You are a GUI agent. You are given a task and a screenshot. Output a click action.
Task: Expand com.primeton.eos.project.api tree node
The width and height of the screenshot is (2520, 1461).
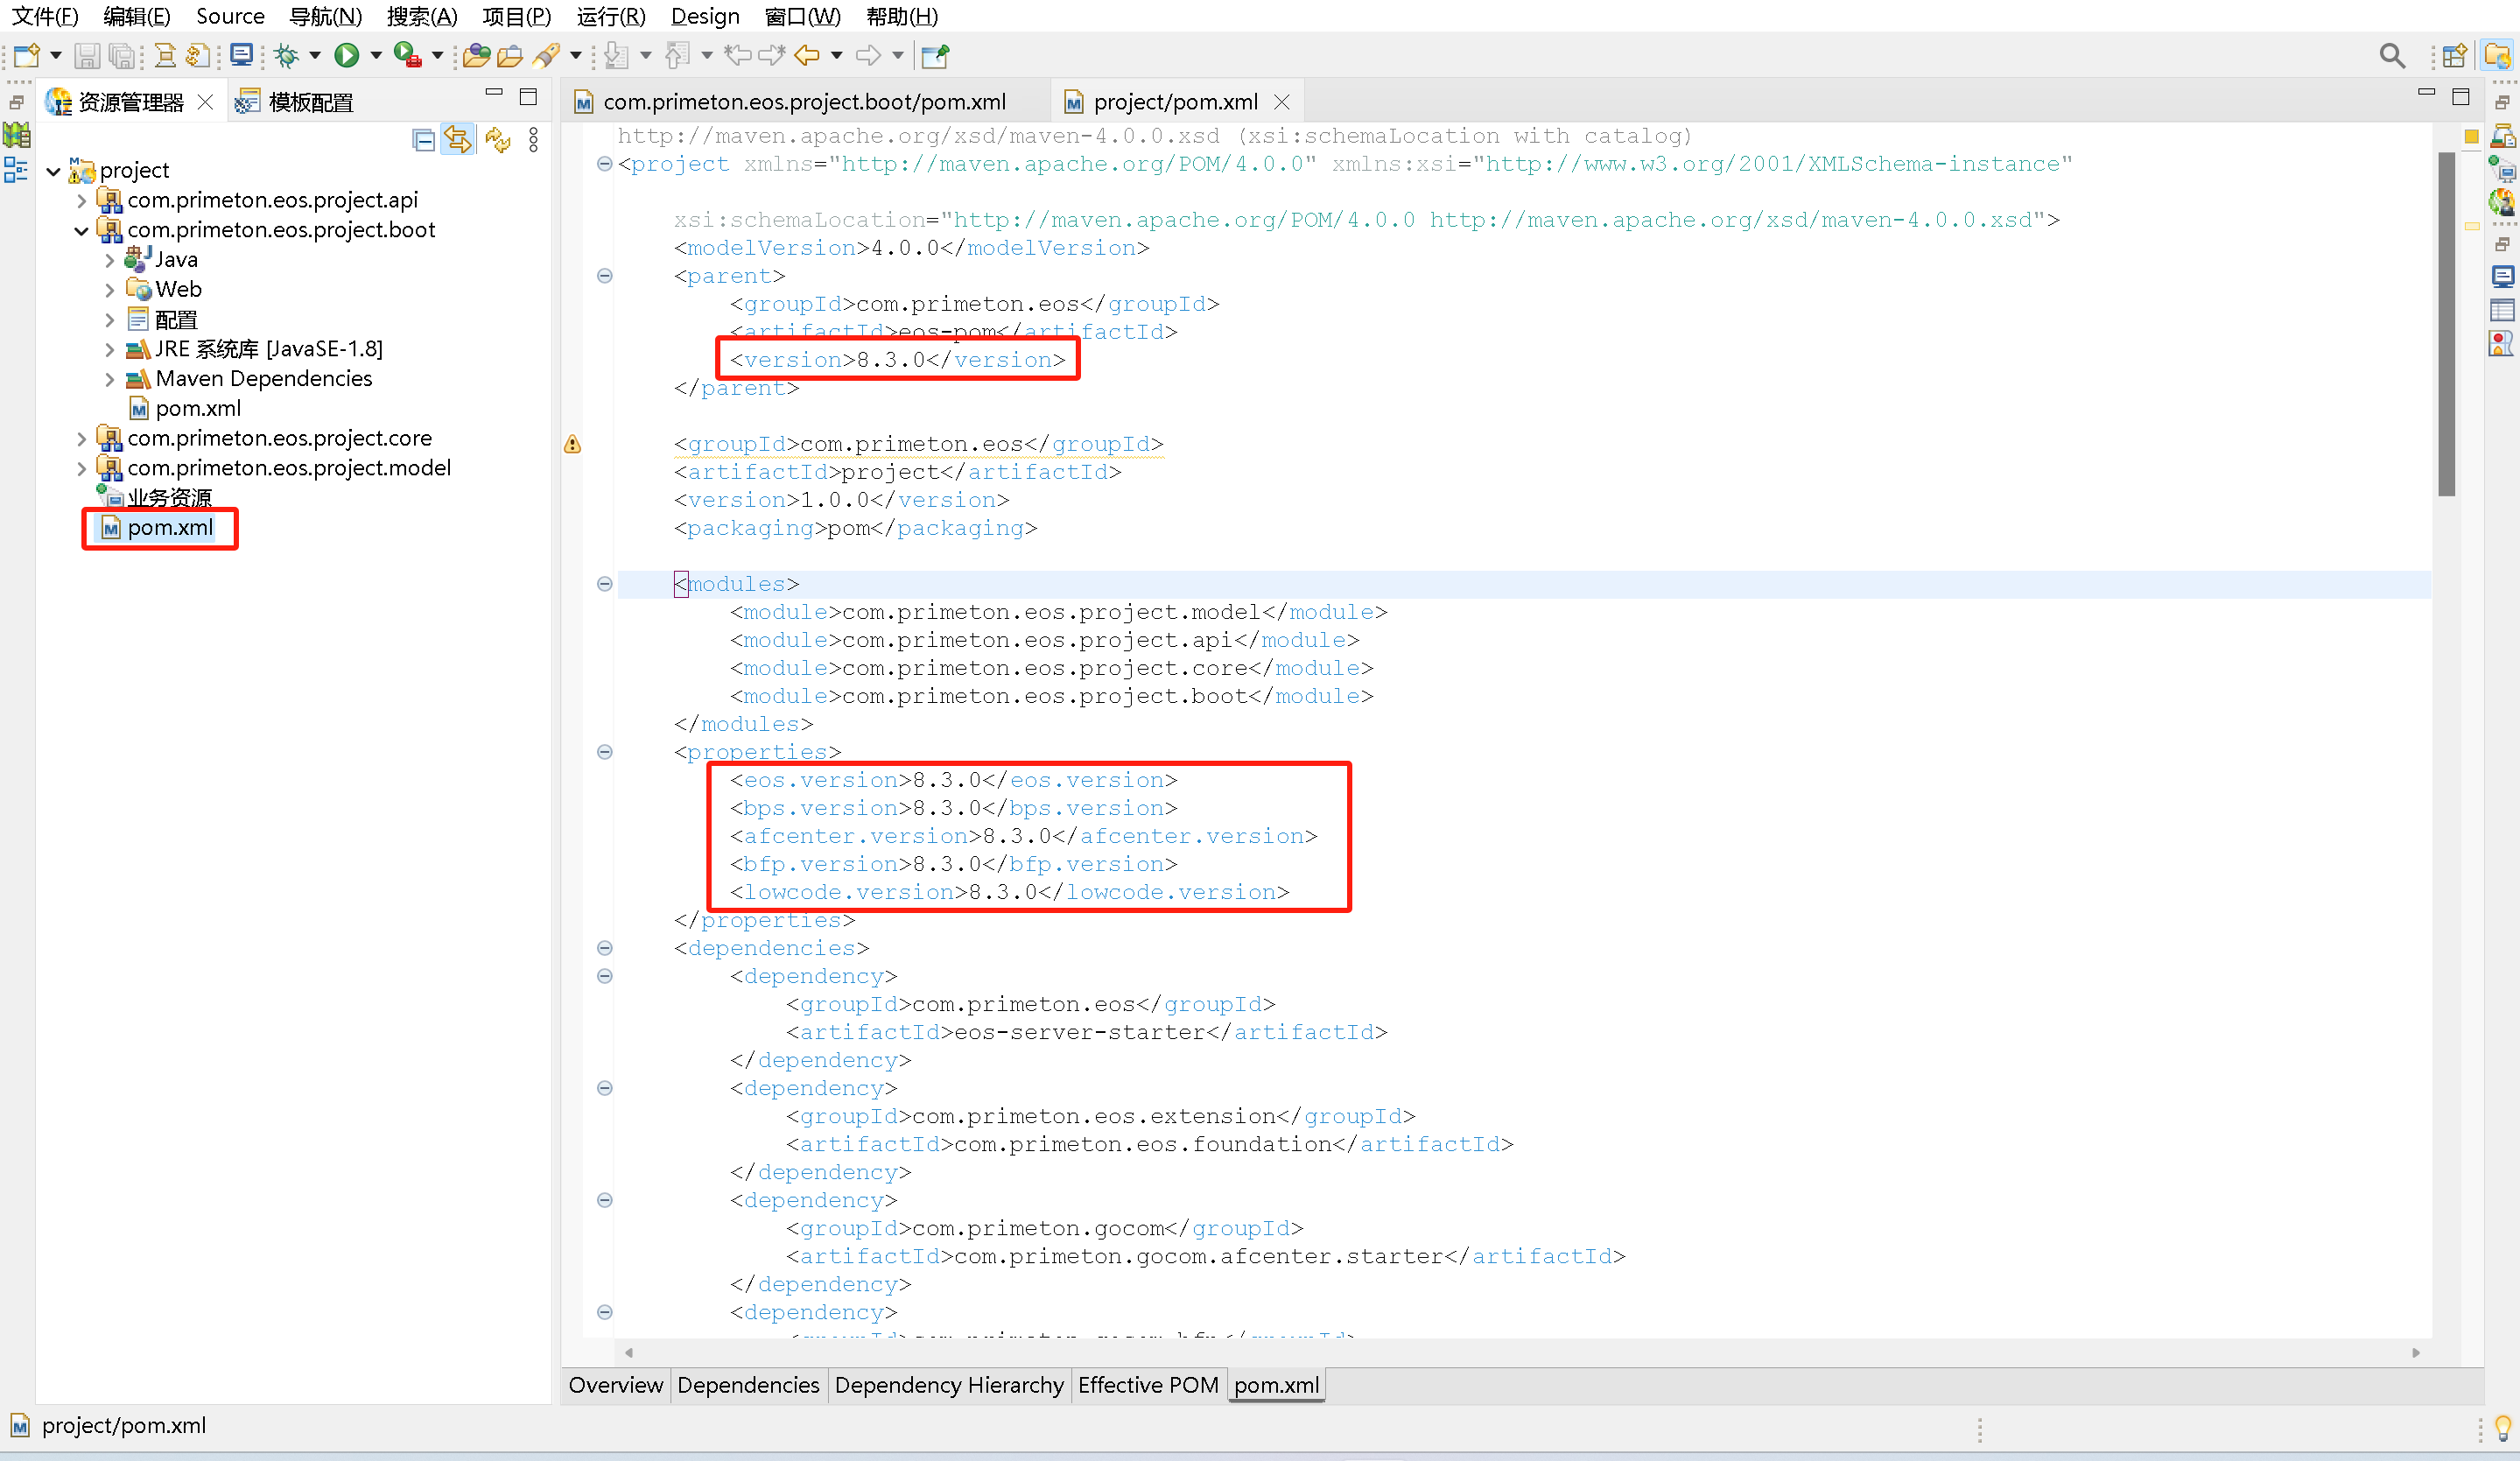(82, 201)
